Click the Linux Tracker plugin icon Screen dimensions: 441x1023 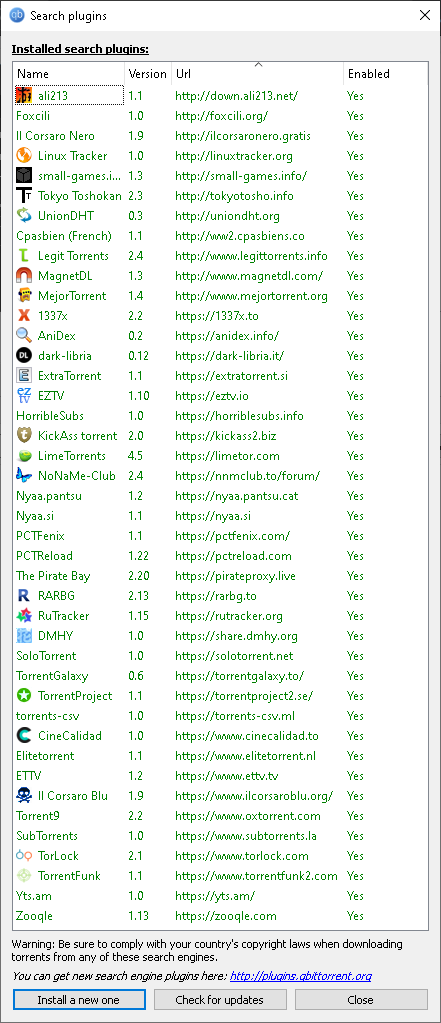click(x=23, y=156)
